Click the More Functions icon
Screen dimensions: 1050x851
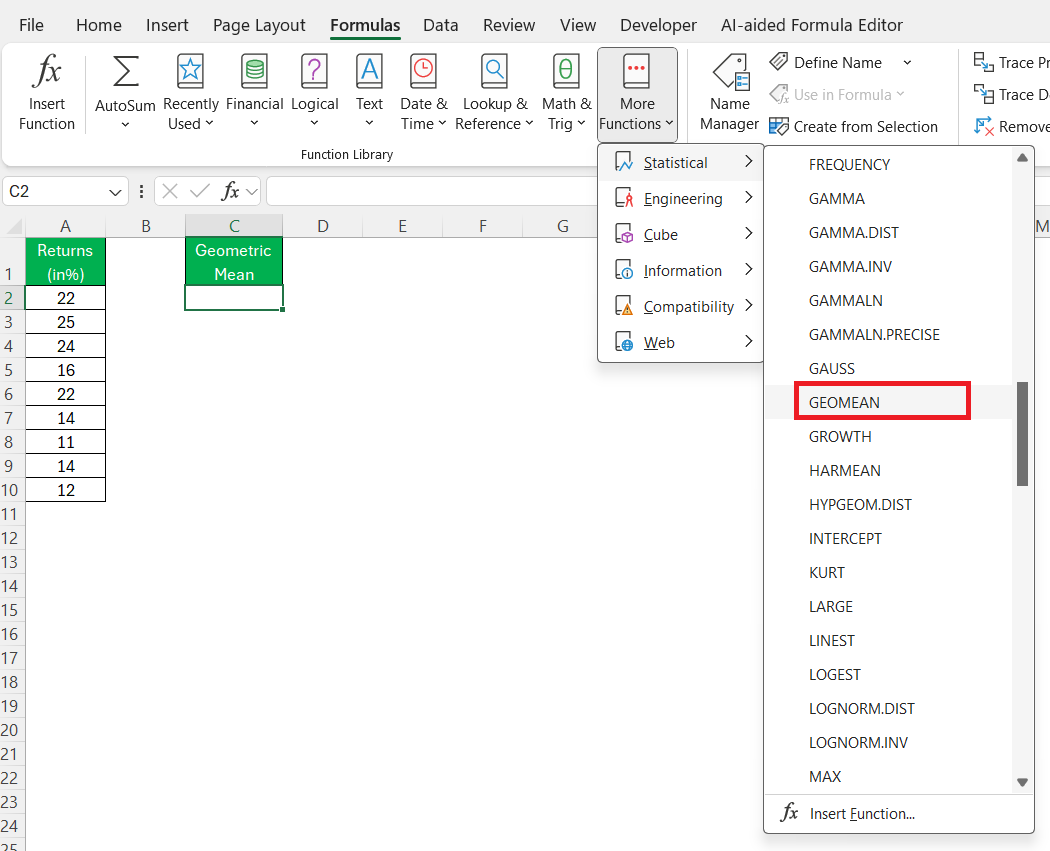click(x=636, y=71)
